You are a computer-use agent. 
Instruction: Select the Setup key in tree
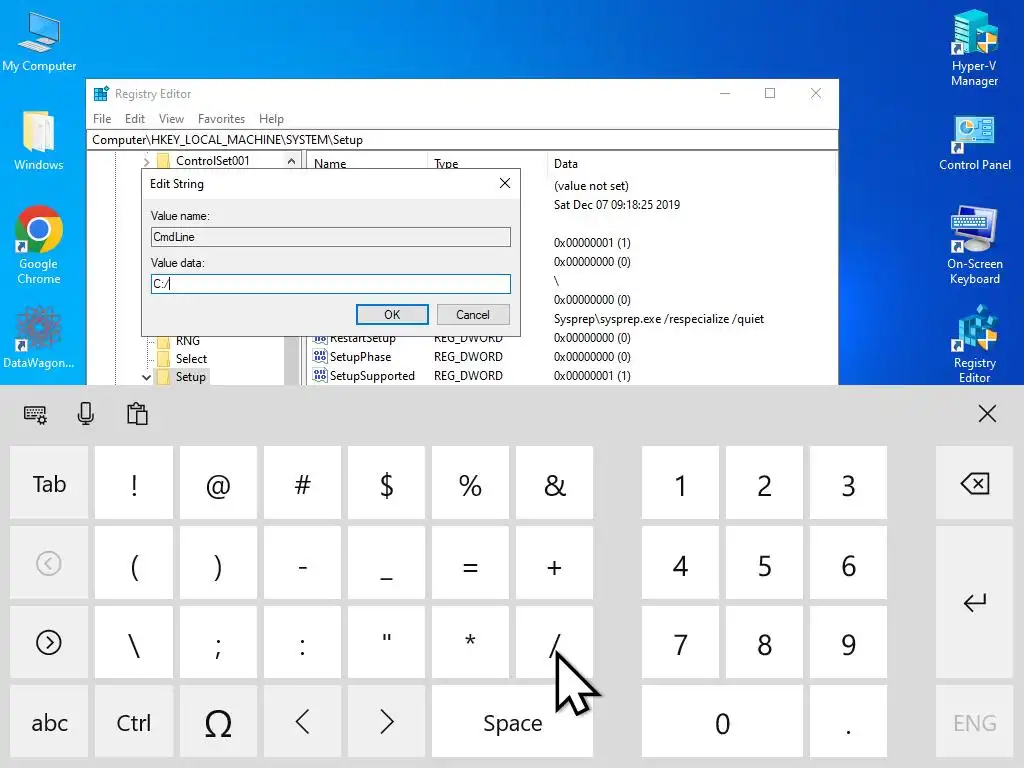coord(190,377)
